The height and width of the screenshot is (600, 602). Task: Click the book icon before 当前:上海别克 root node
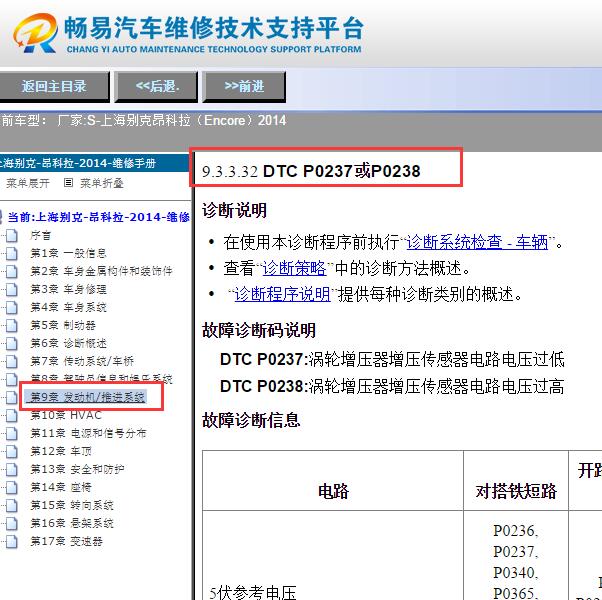coord(1,217)
